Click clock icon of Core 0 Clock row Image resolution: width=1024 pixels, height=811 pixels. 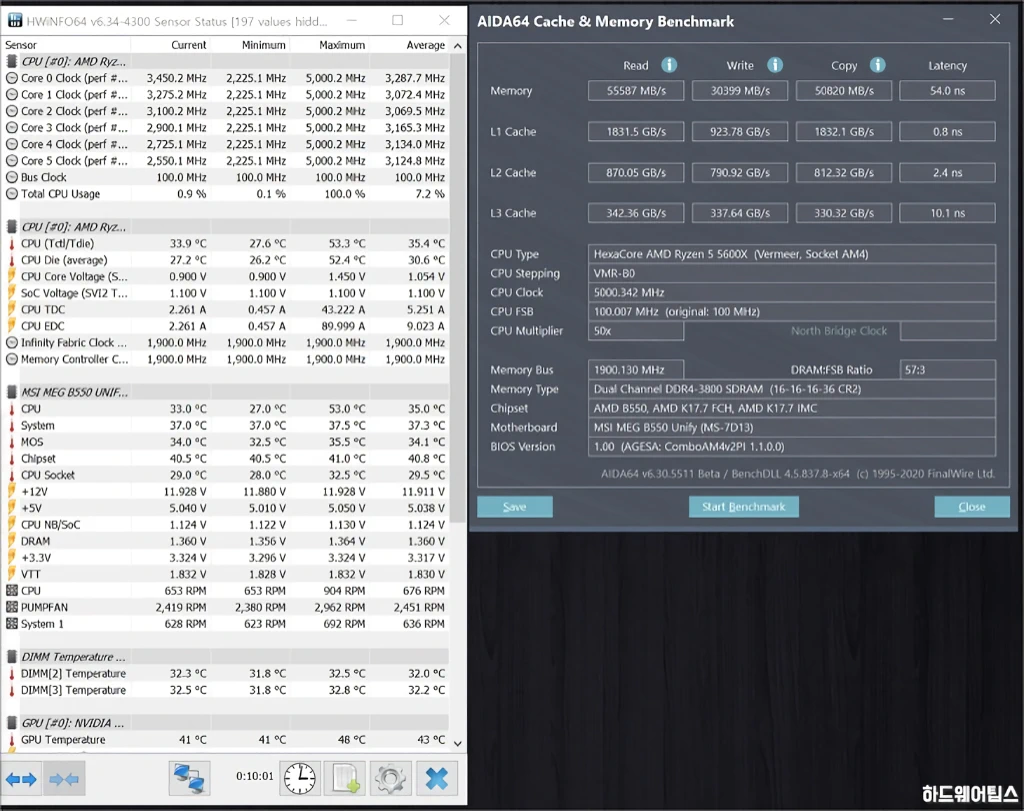pos(12,78)
